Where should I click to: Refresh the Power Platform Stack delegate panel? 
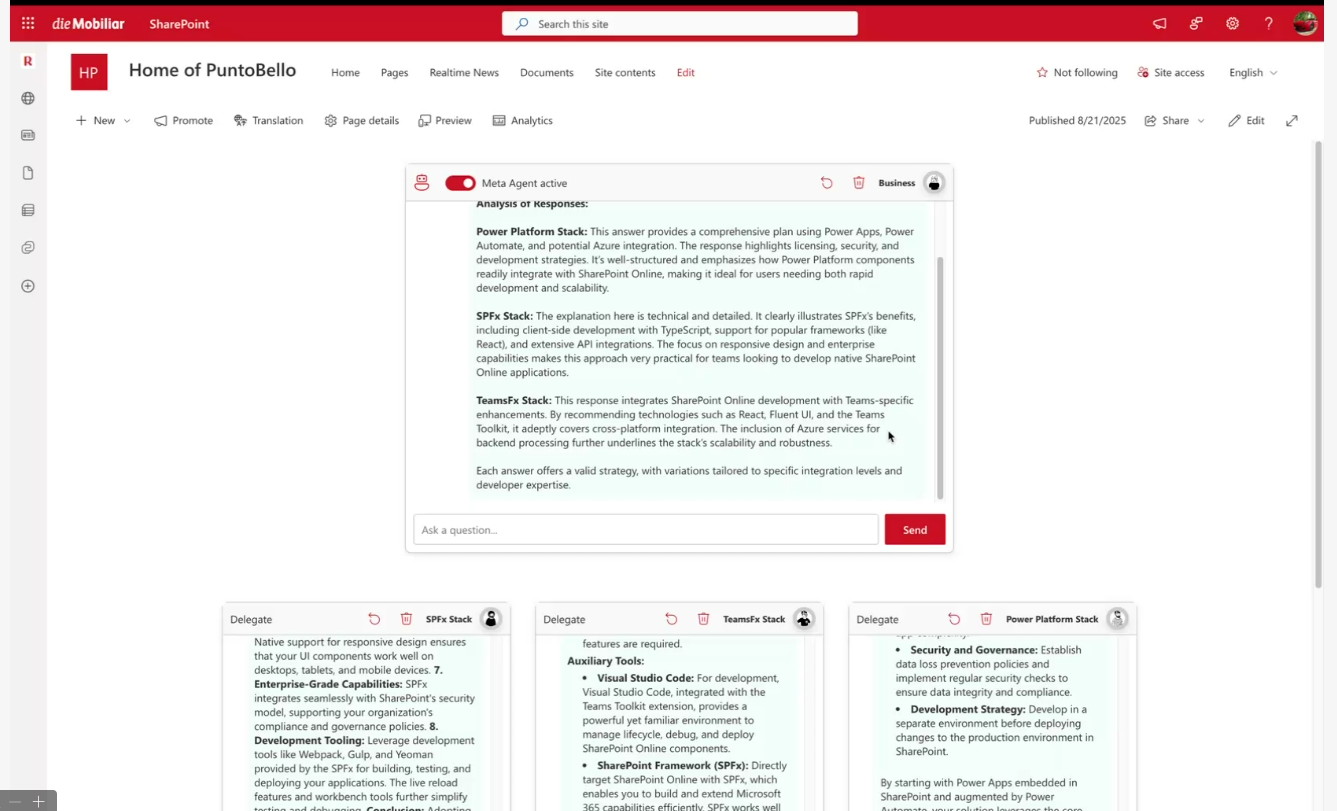coord(954,619)
